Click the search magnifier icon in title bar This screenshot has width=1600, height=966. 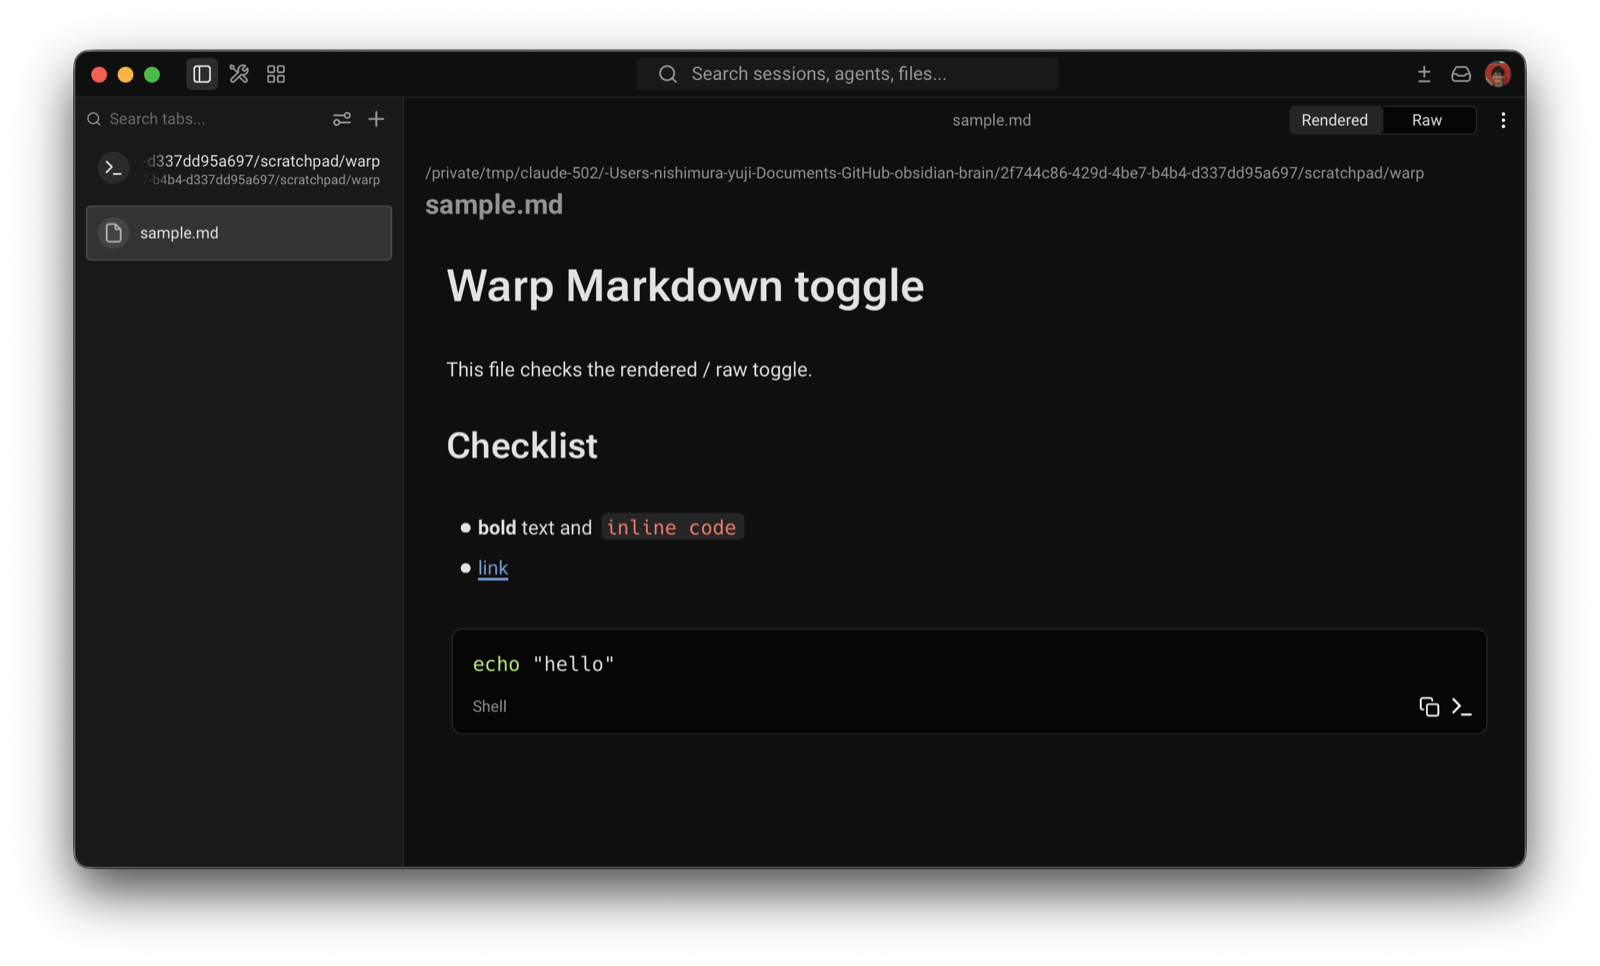(x=668, y=74)
